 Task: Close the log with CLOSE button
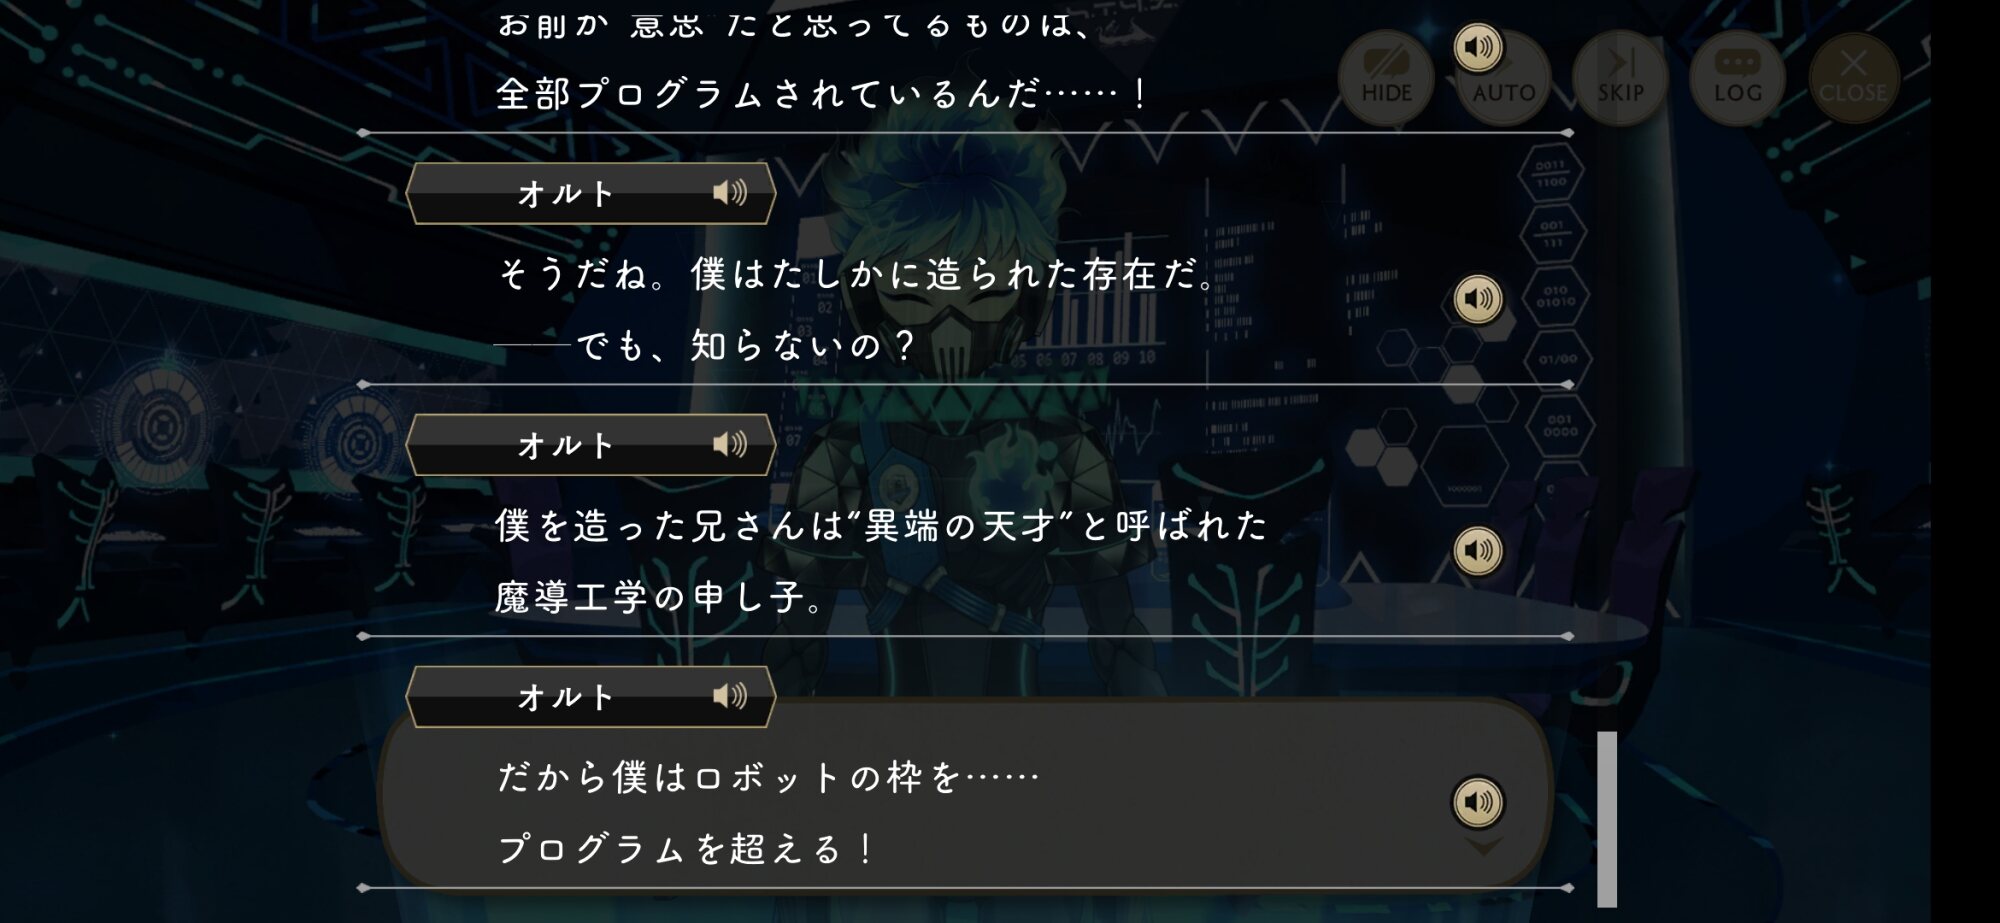click(x=1853, y=77)
